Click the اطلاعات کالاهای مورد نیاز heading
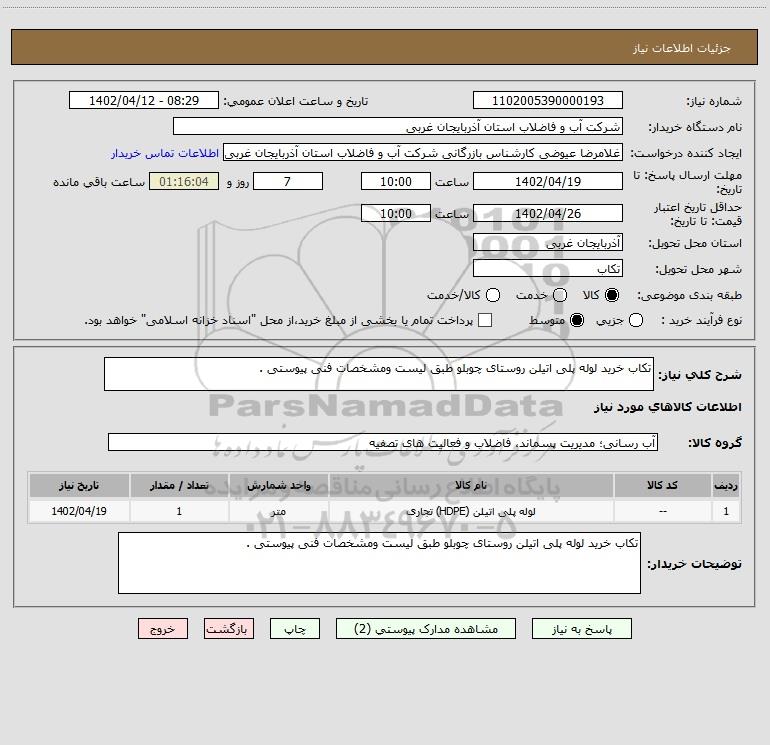The width and height of the screenshot is (770, 745). click(x=668, y=407)
